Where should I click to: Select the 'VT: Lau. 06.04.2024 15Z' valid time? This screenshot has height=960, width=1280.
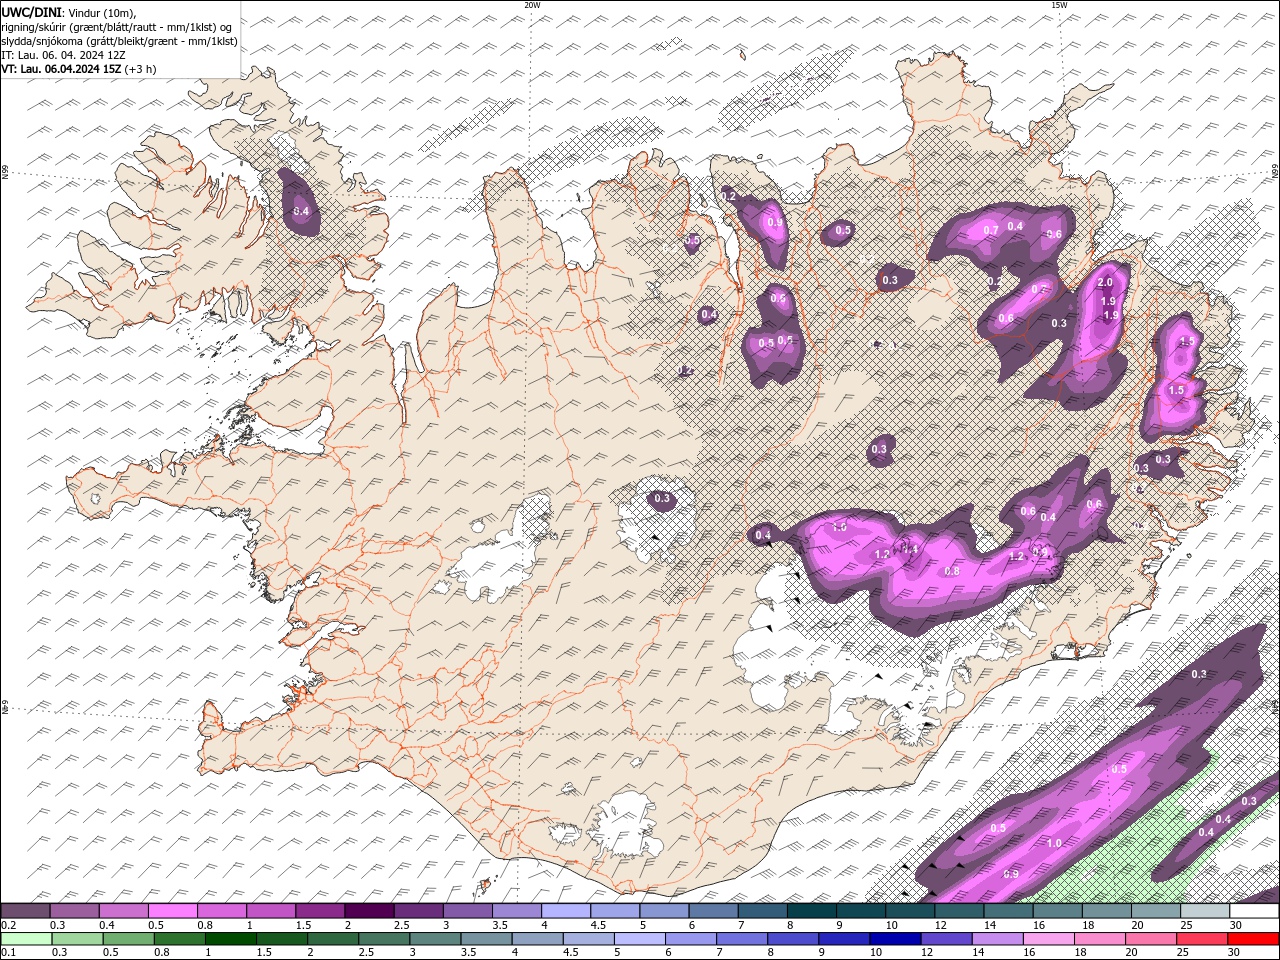(61, 69)
